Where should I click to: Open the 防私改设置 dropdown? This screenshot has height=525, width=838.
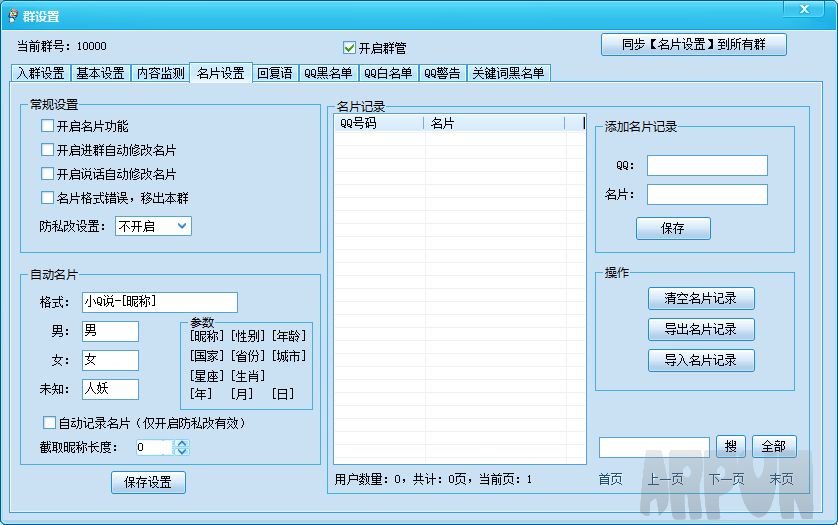tap(153, 226)
